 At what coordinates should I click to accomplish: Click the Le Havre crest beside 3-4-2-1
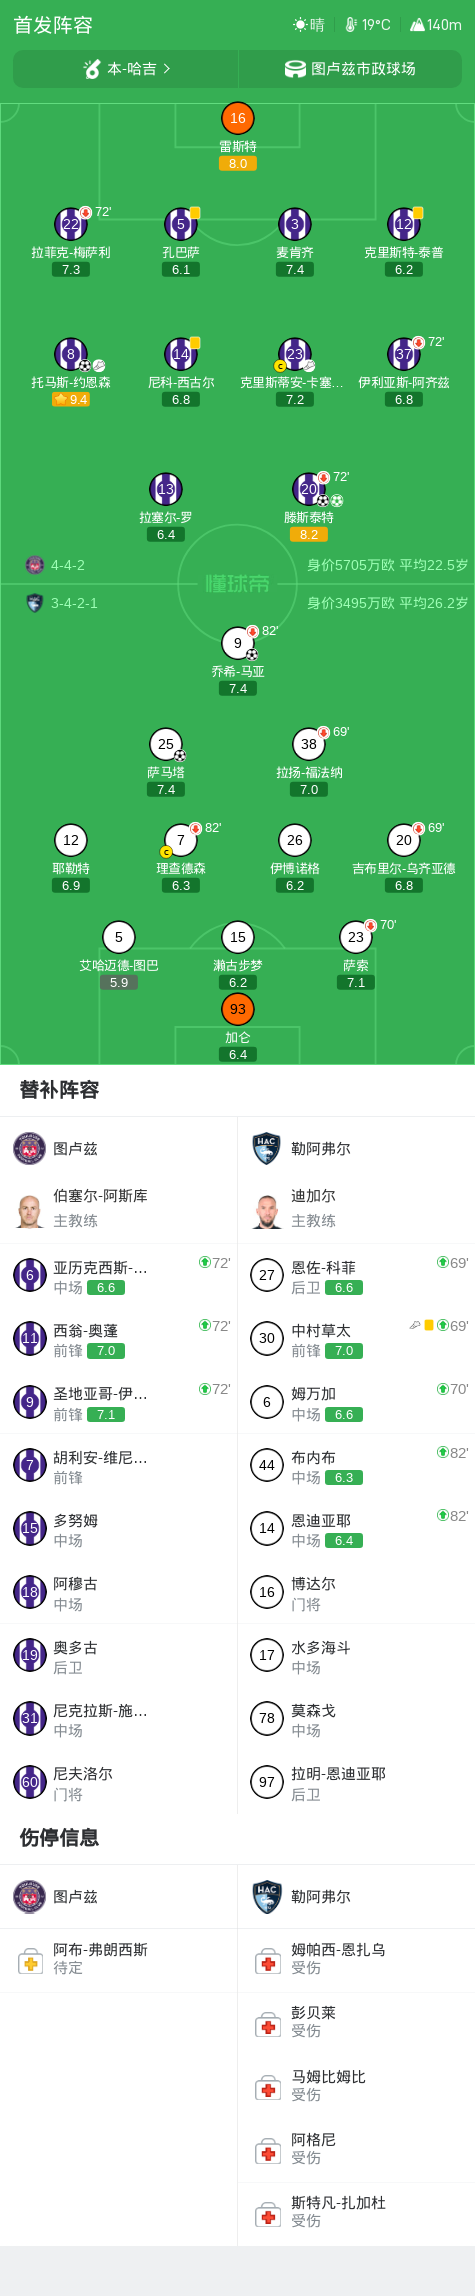(35, 603)
